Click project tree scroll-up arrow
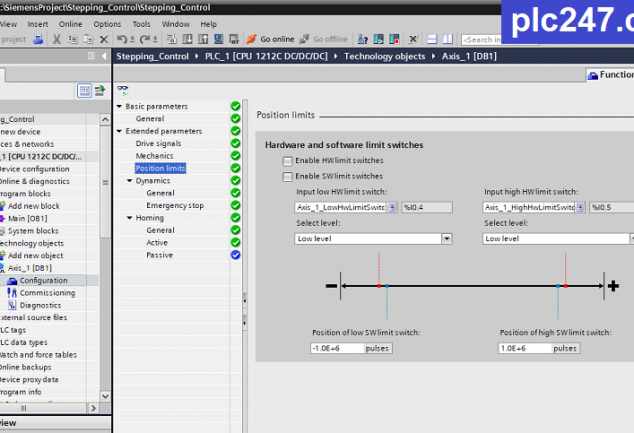Viewport: 634px width, 433px height. click(x=105, y=119)
